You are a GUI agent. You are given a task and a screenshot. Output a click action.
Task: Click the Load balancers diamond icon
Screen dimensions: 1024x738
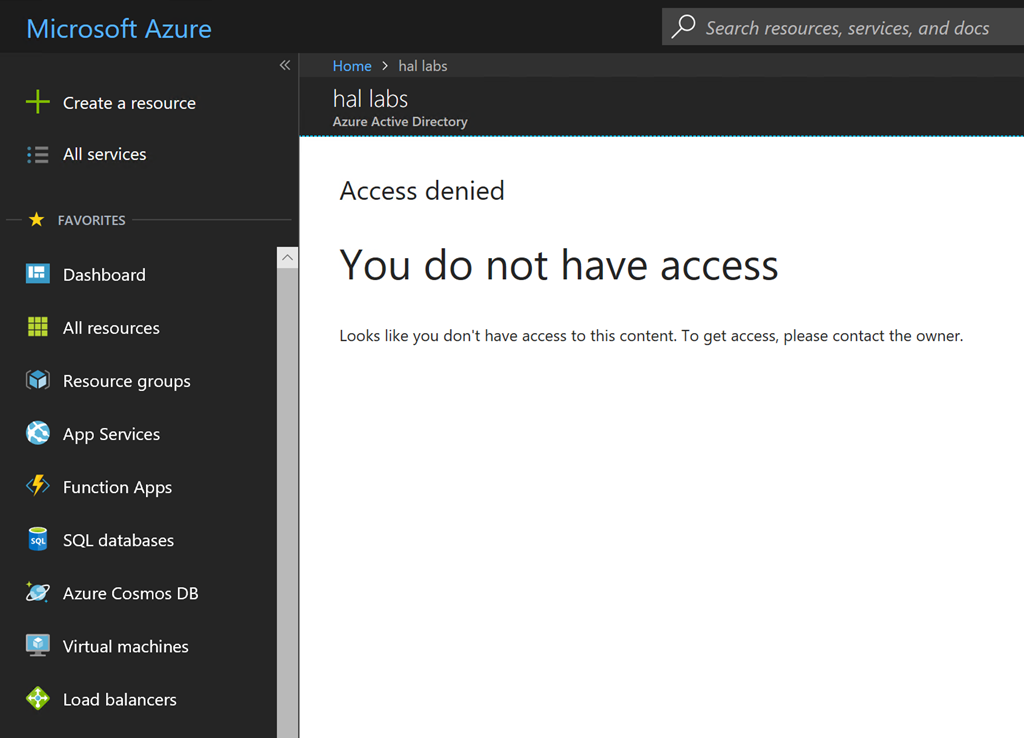[37, 699]
